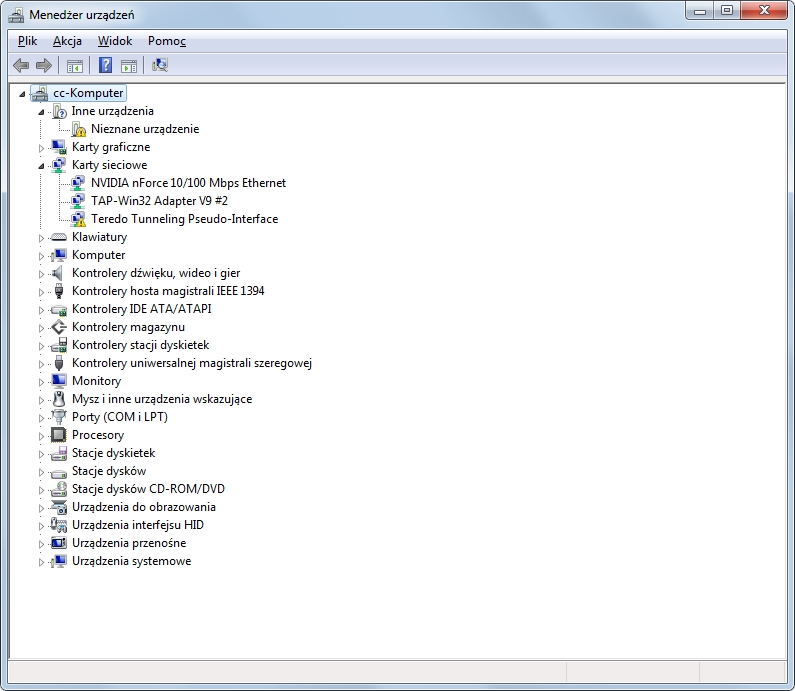Click the TAP-Win32 Adapter V9 icon
The height and width of the screenshot is (691, 795).
(x=78, y=201)
